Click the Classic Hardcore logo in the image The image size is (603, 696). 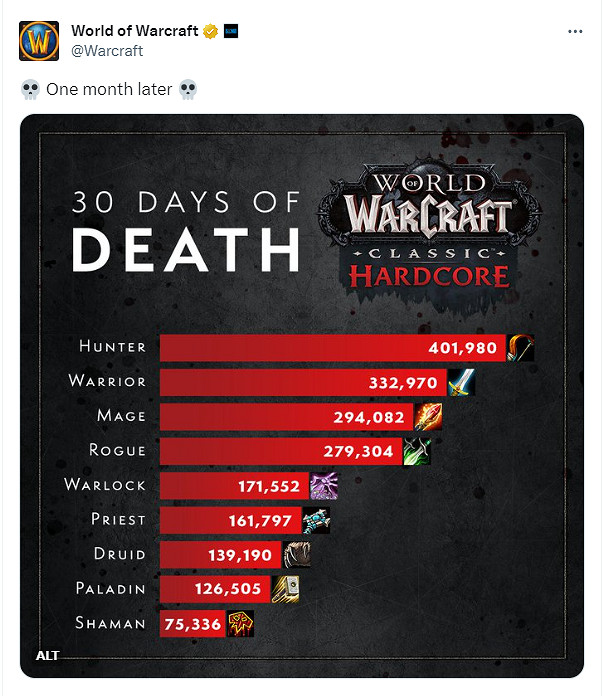coord(429,230)
